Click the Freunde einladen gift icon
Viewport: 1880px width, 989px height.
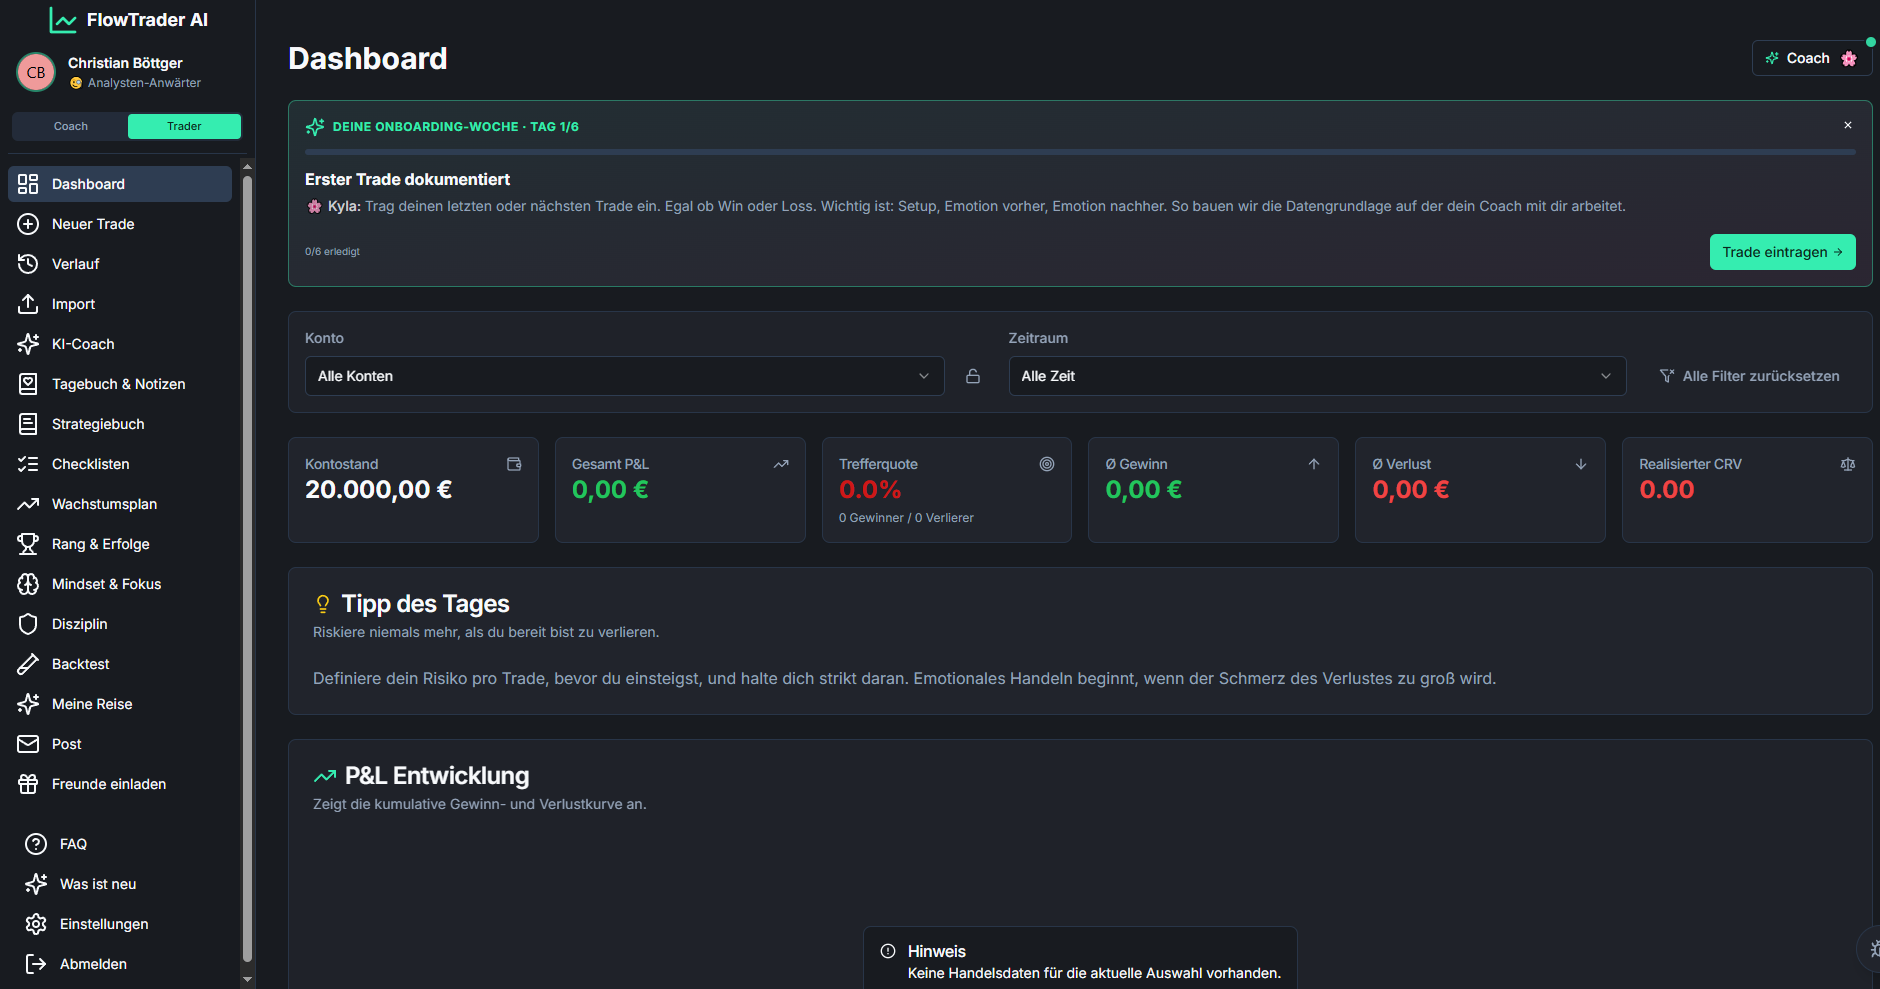click(x=28, y=784)
